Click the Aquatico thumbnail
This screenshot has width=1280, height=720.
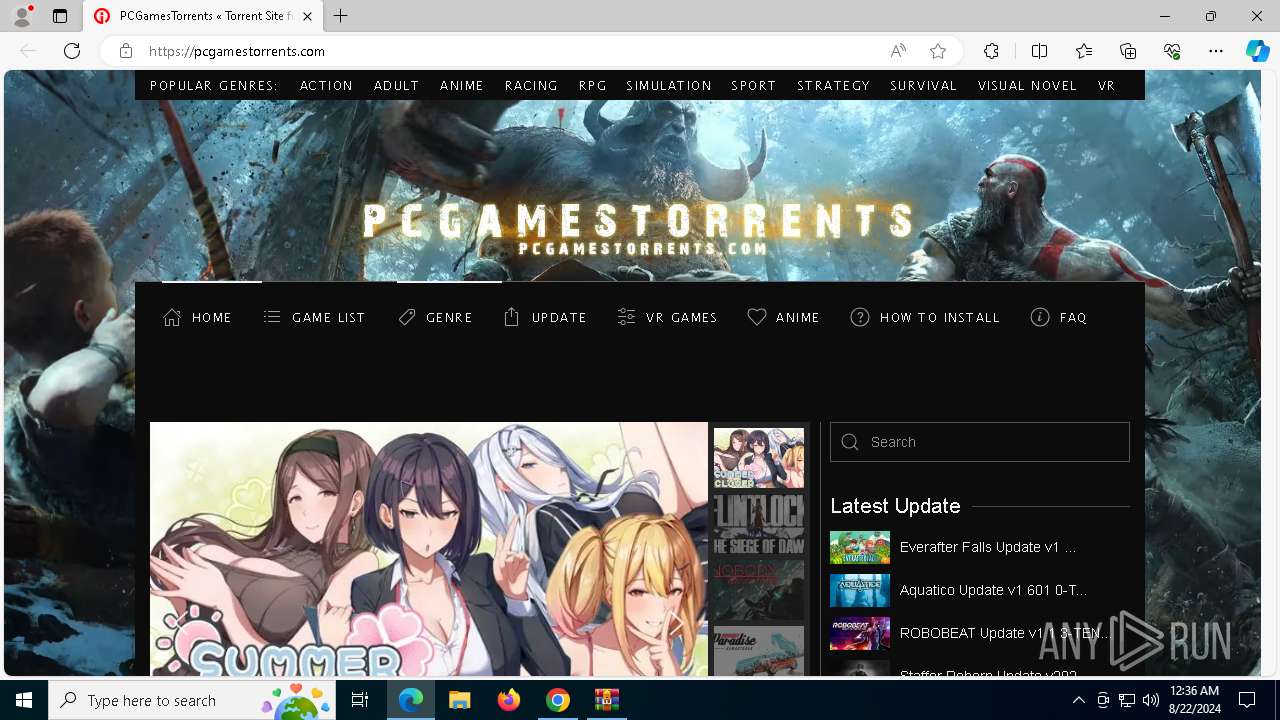tap(860, 591)
